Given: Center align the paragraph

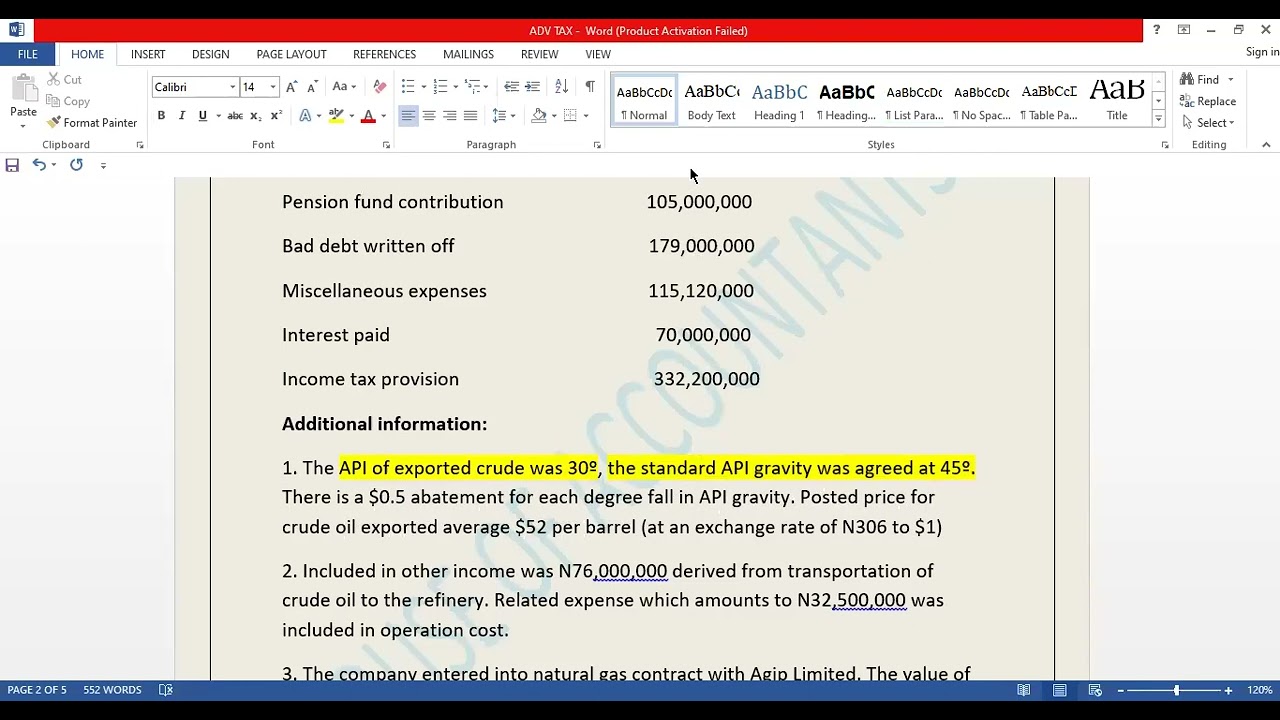Looking at the screenshot, I should click(429, 116).
